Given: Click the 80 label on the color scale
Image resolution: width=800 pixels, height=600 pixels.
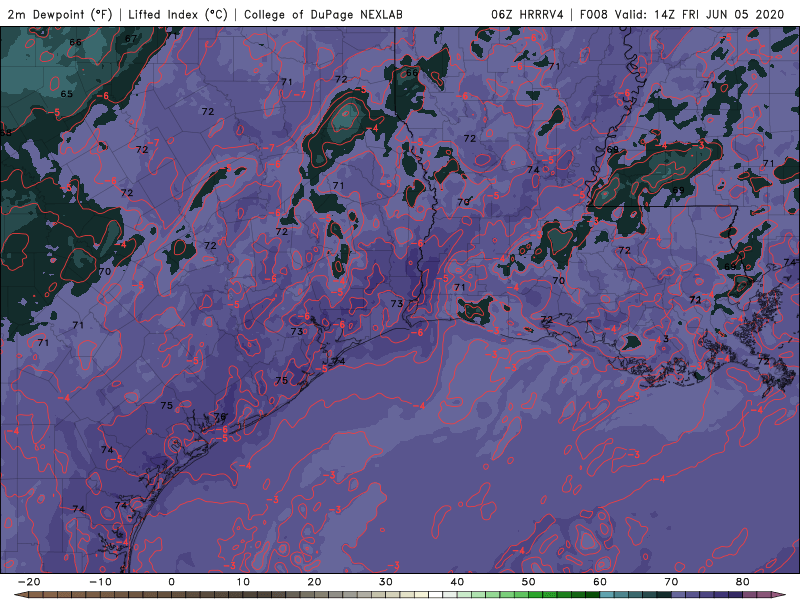Looking at the screenshot, I should (743, 582).
